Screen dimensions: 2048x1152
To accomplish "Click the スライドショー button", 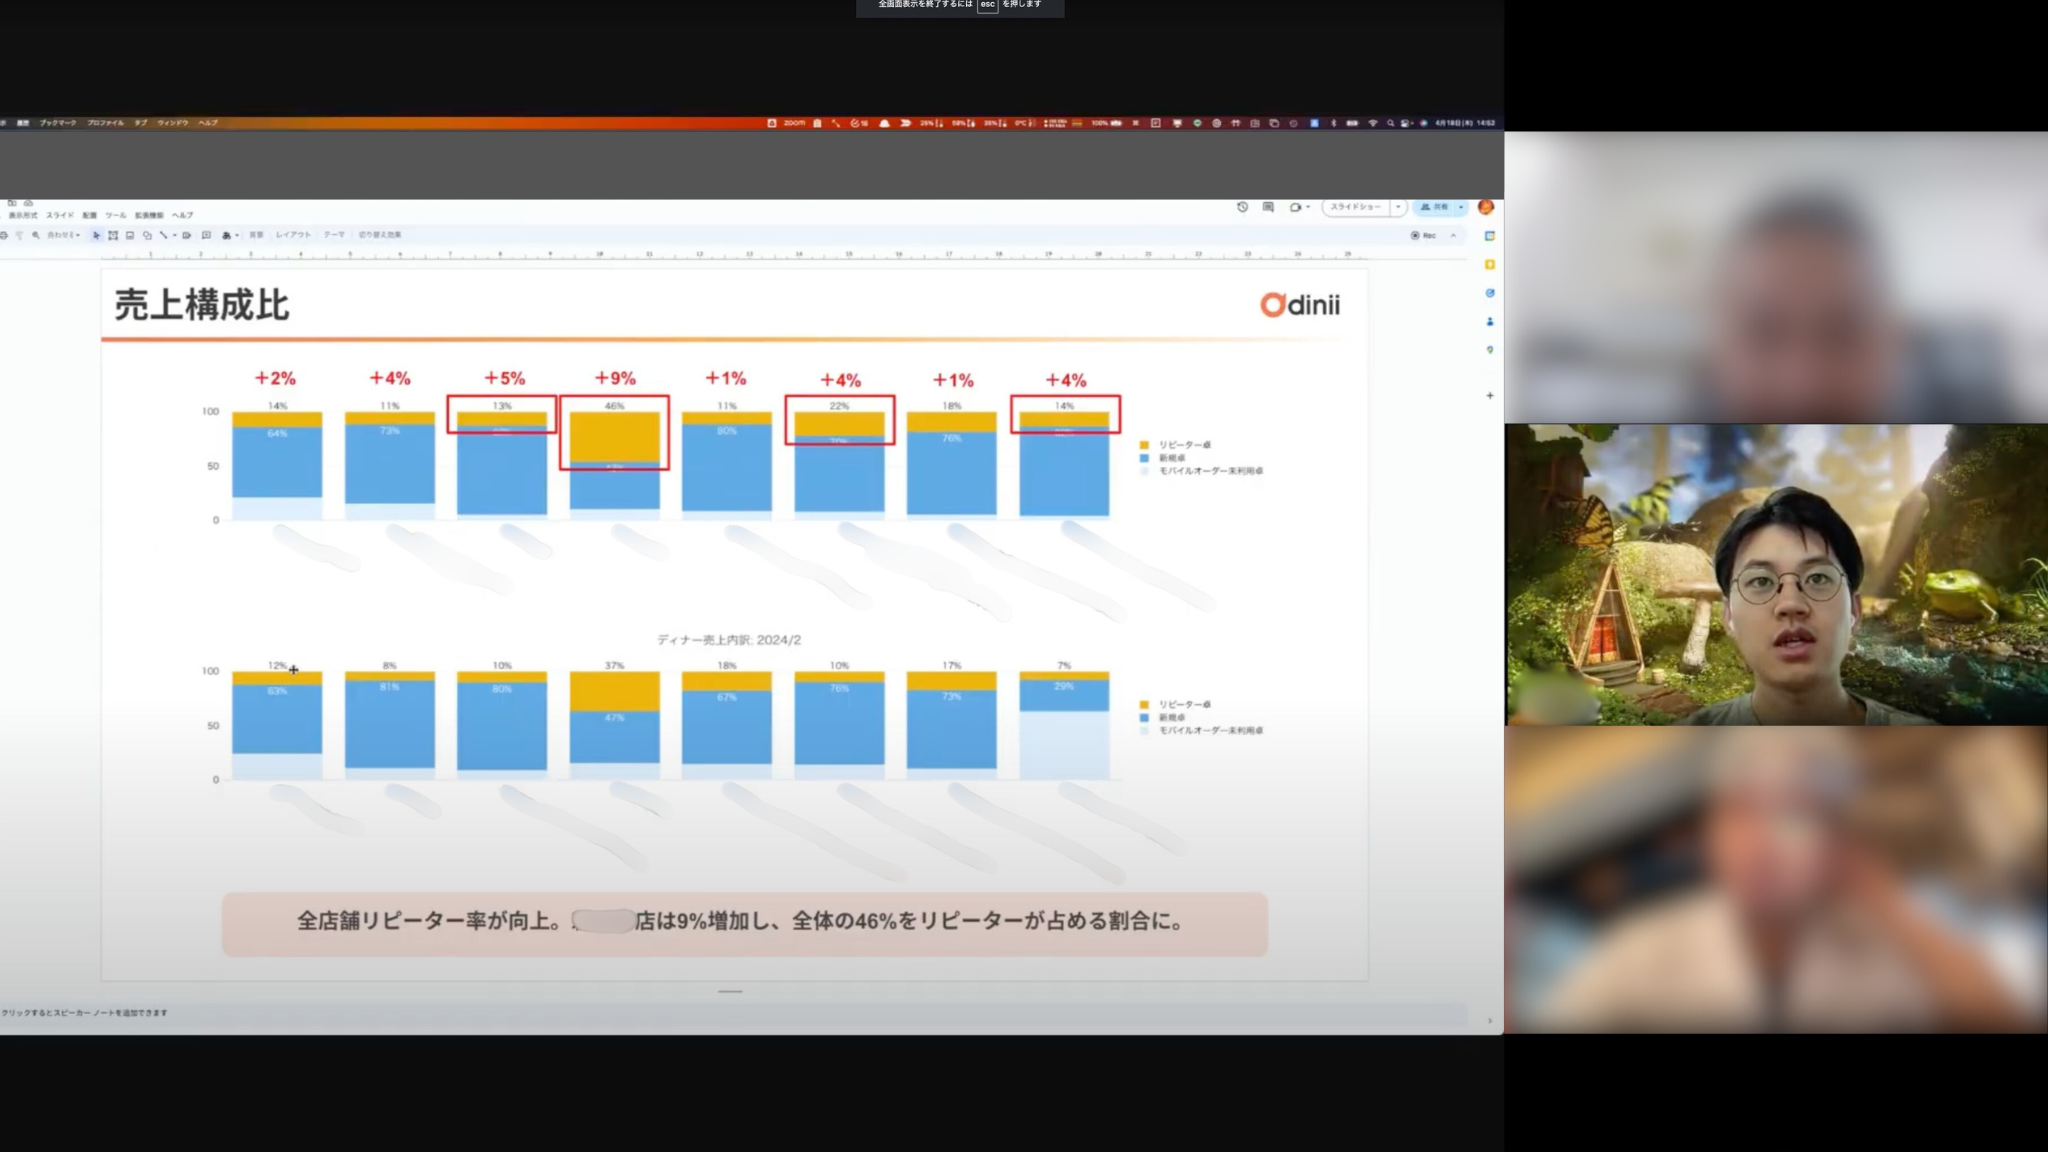I will coord(1355,207).
